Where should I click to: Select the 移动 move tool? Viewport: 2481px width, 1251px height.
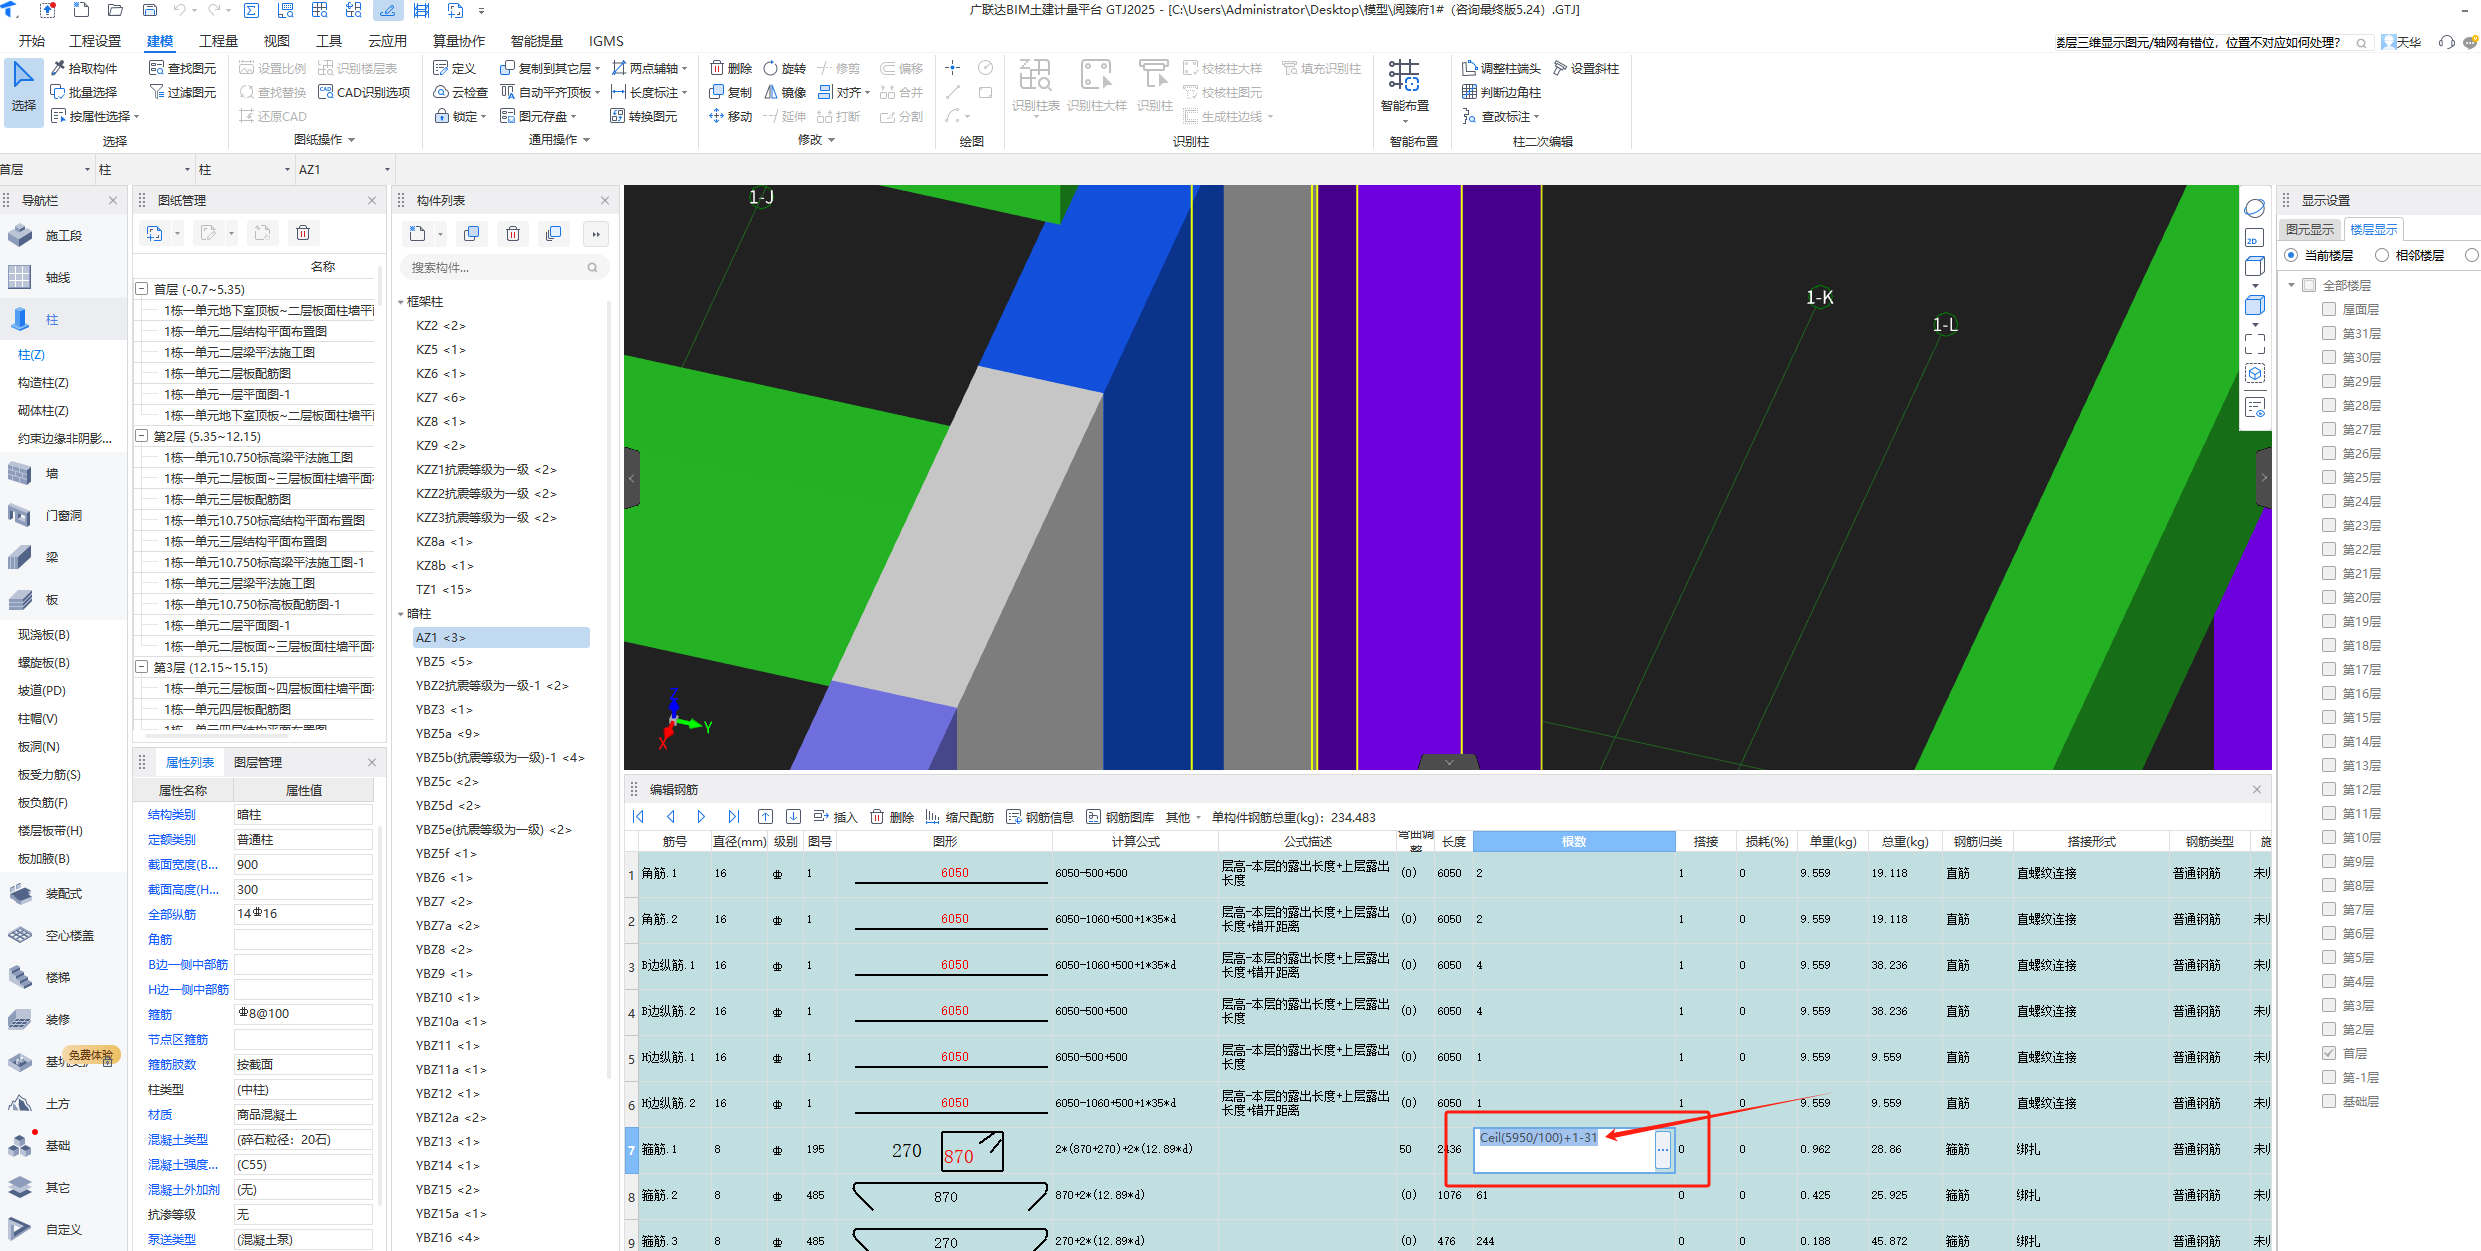[x=730, y=116]
